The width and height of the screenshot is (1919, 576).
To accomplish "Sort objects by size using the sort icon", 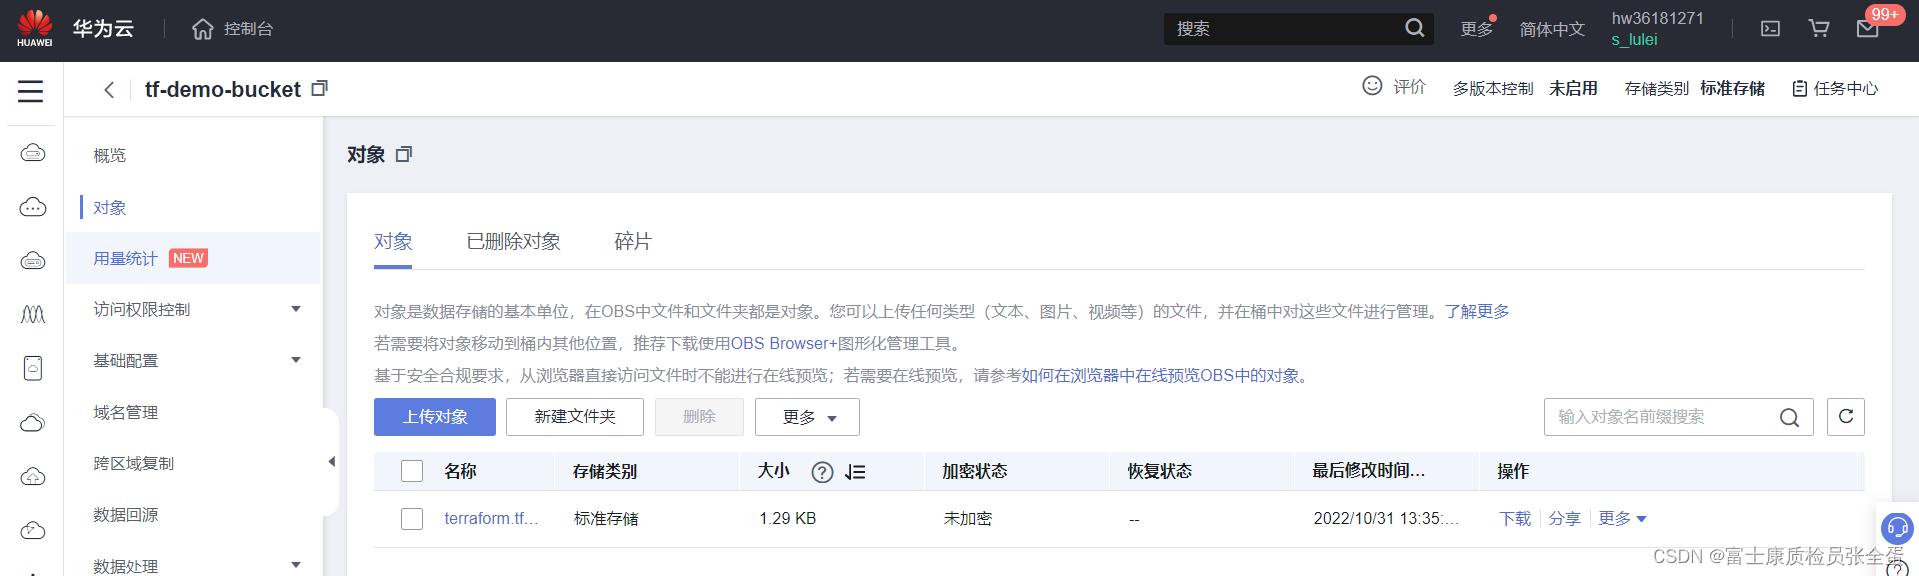I will [854, 472].
